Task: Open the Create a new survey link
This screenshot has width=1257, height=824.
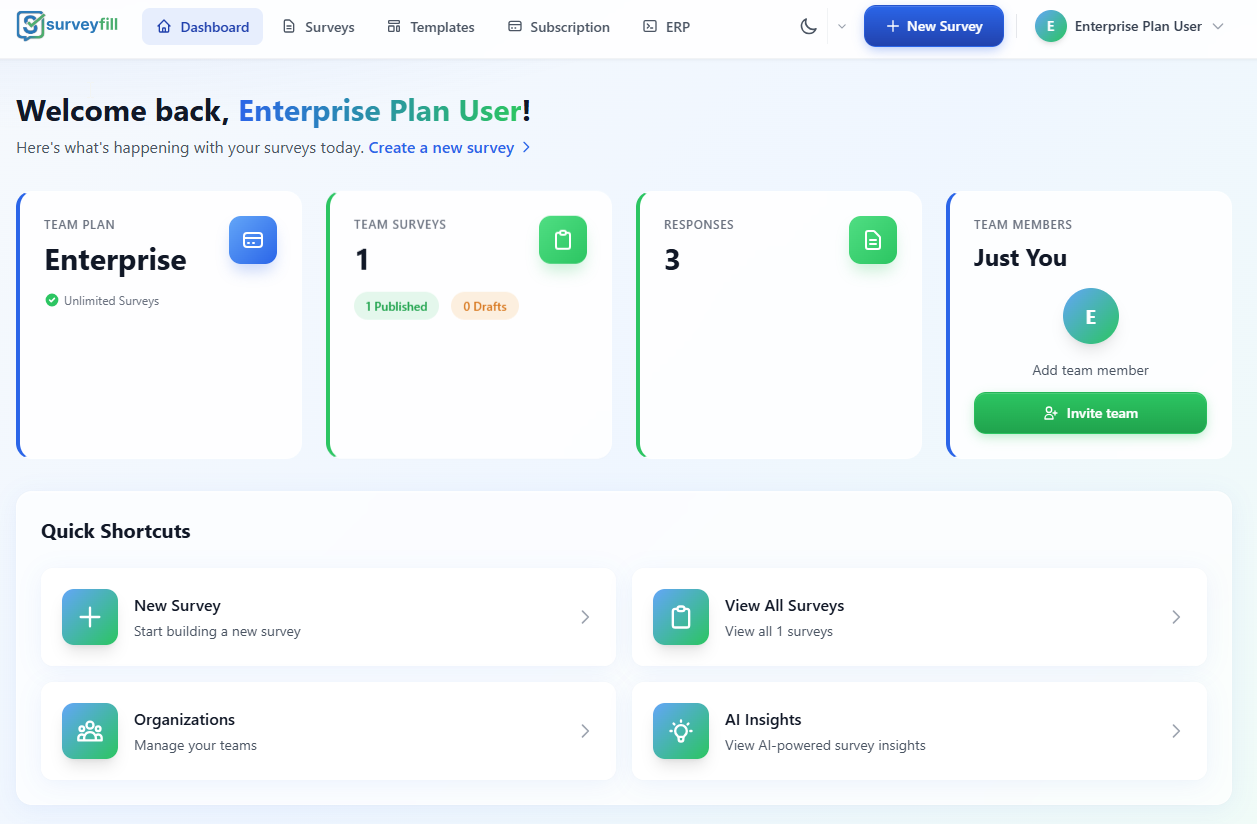Action: (x=441, y=147)
